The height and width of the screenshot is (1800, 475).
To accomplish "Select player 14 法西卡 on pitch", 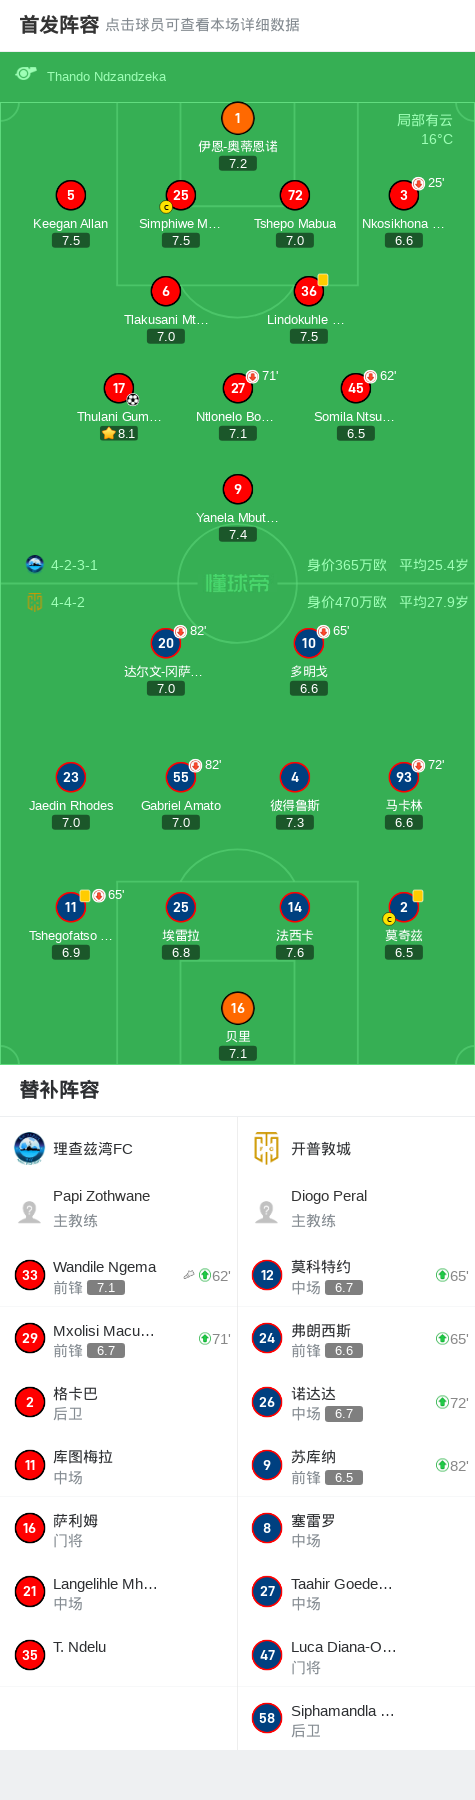I will [294, 907].
